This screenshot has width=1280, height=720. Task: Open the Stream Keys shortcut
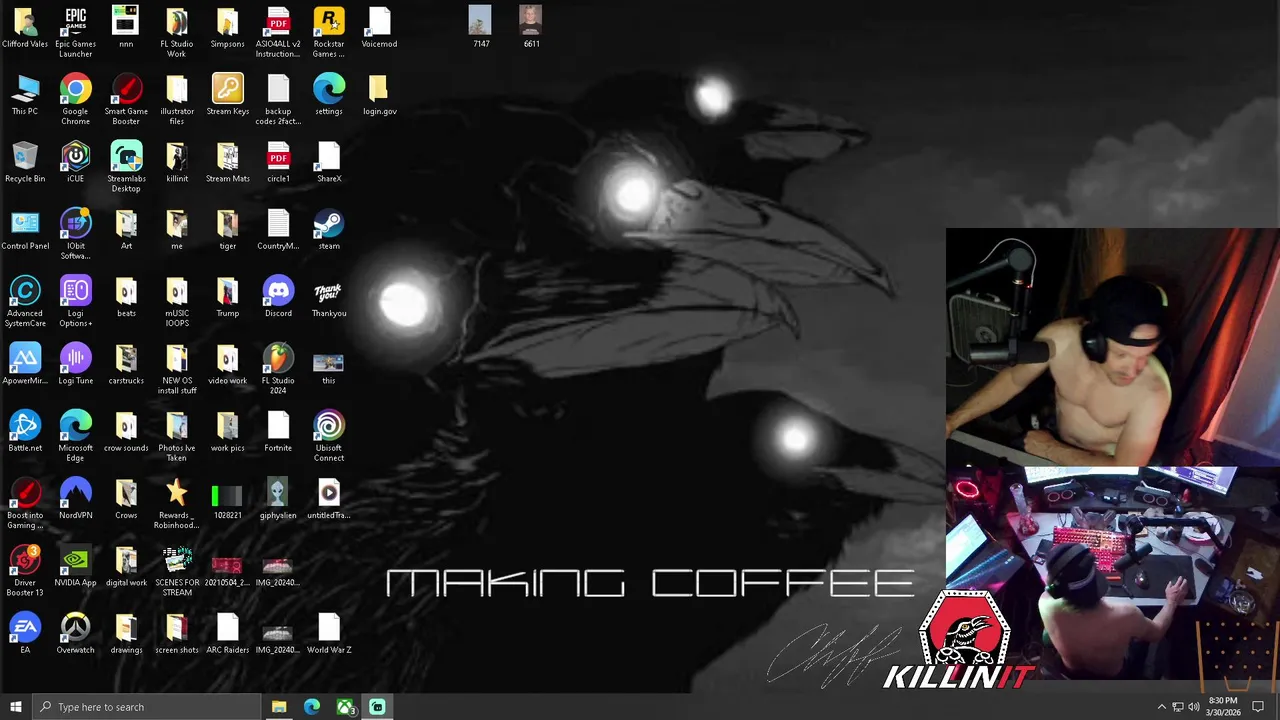tap(227, 94)
